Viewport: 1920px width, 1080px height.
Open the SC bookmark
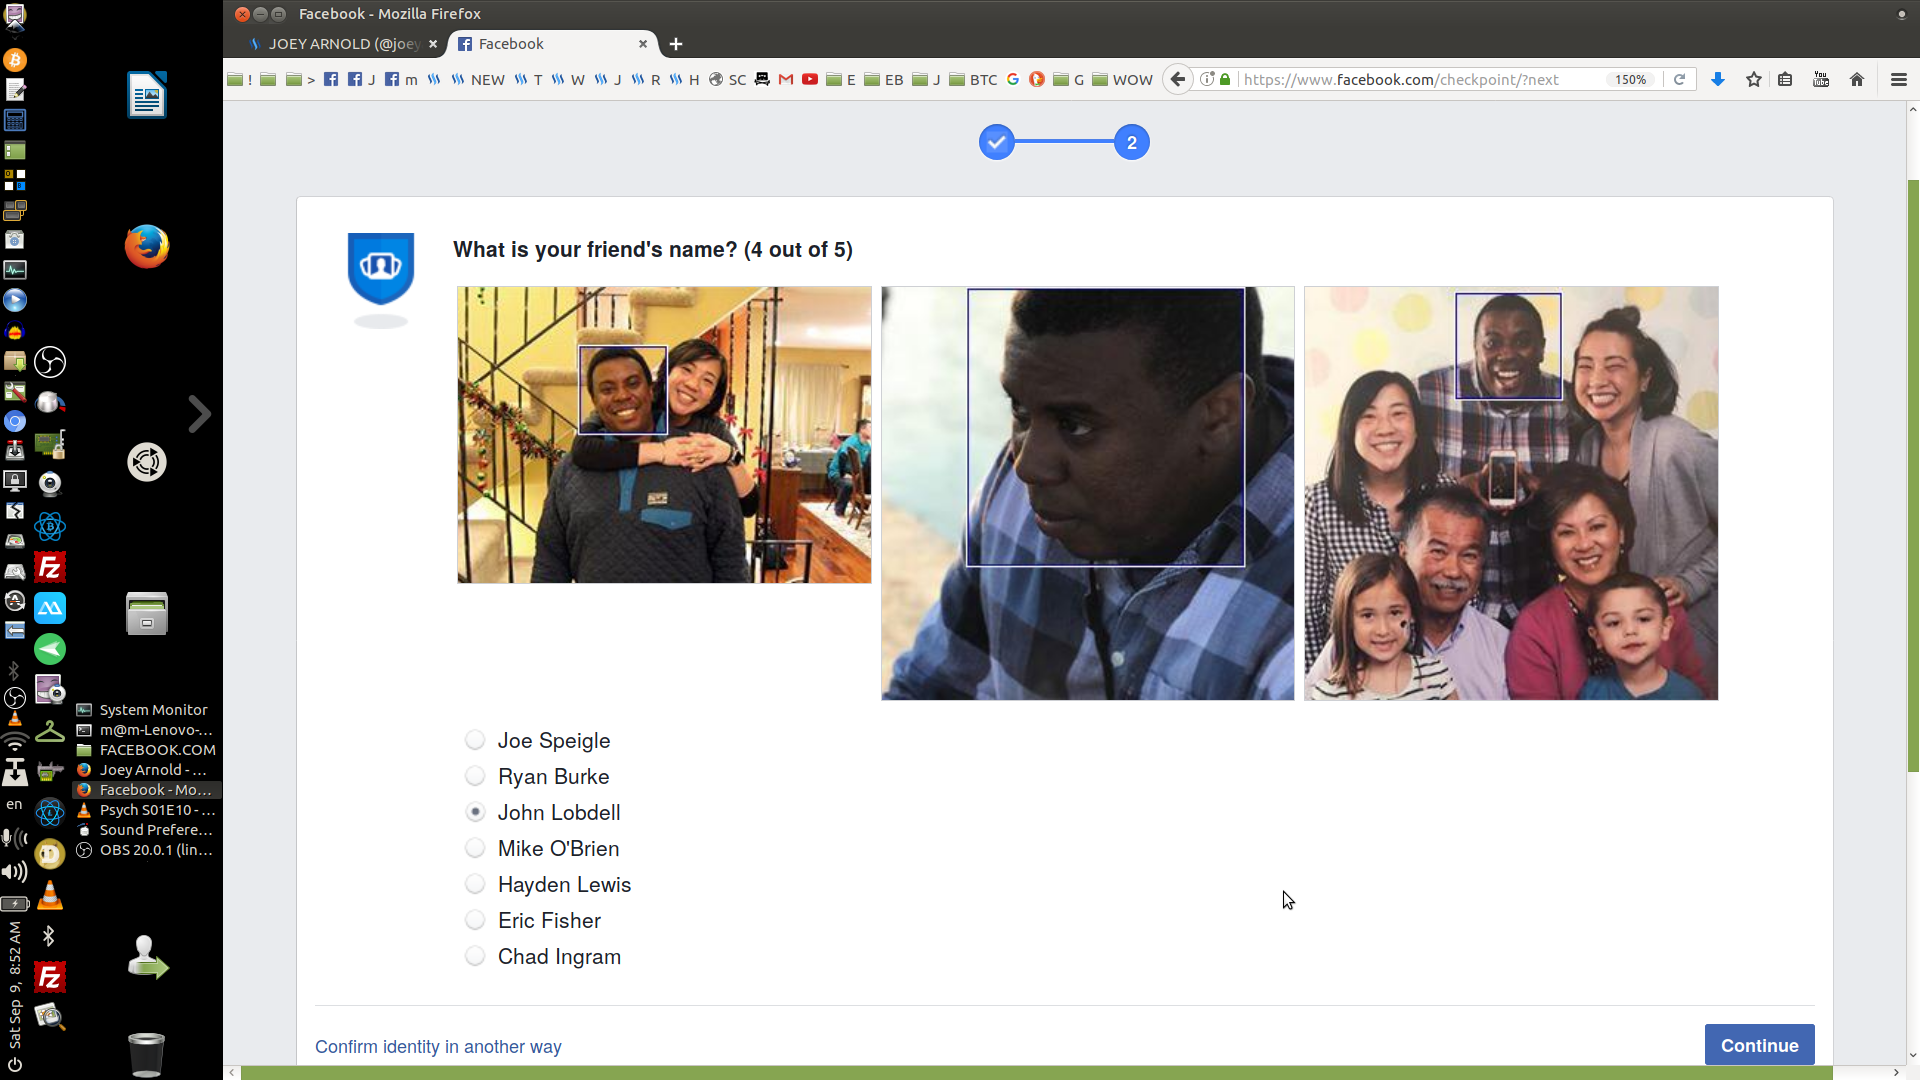tap(728, 79)
